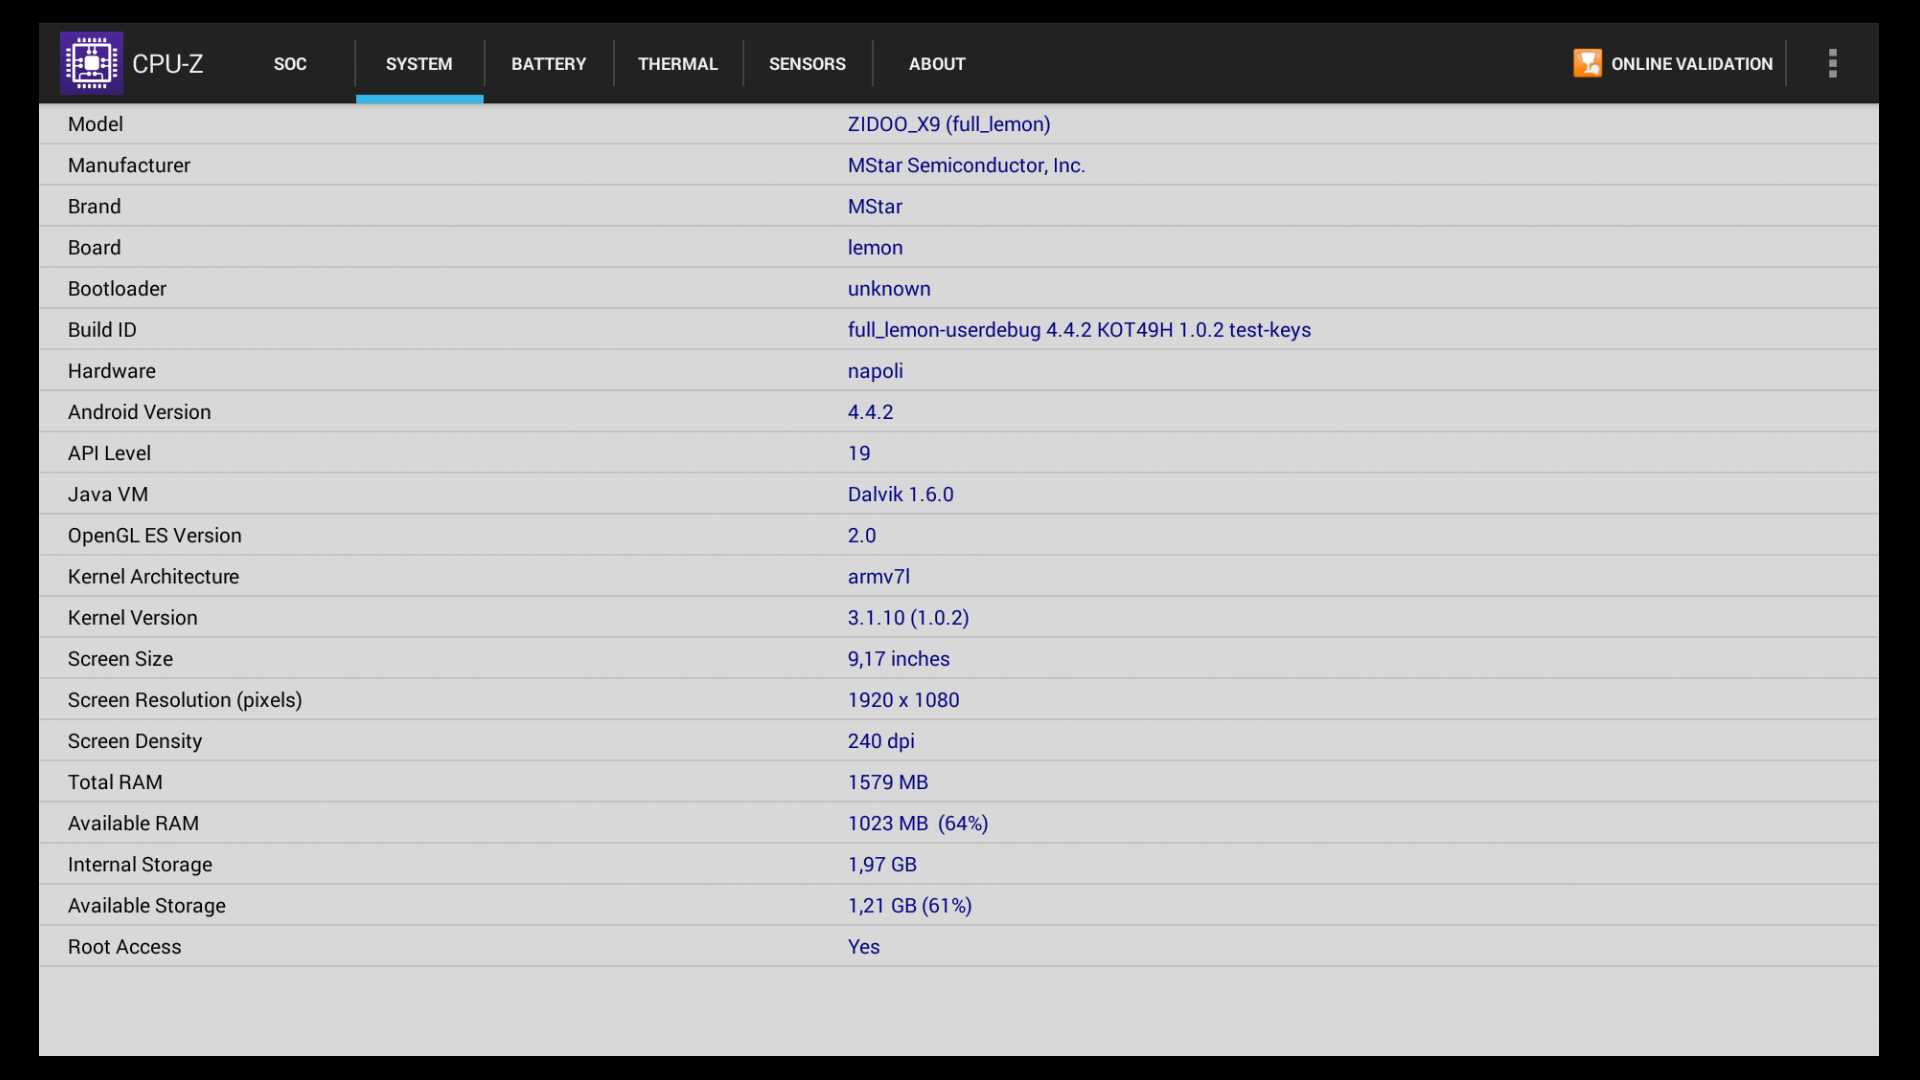Screen dimensions: 1920x1080
Task: Click the Root Access label
Action: pyautogui.click(x=125, y=946)
